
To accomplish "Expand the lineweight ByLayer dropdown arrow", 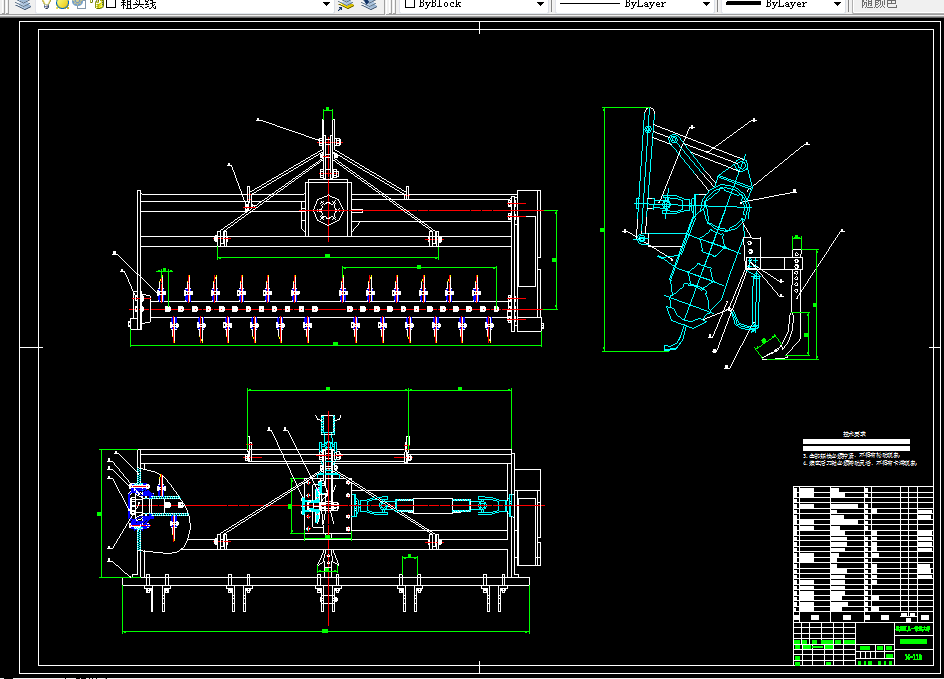I will [837, 4].
